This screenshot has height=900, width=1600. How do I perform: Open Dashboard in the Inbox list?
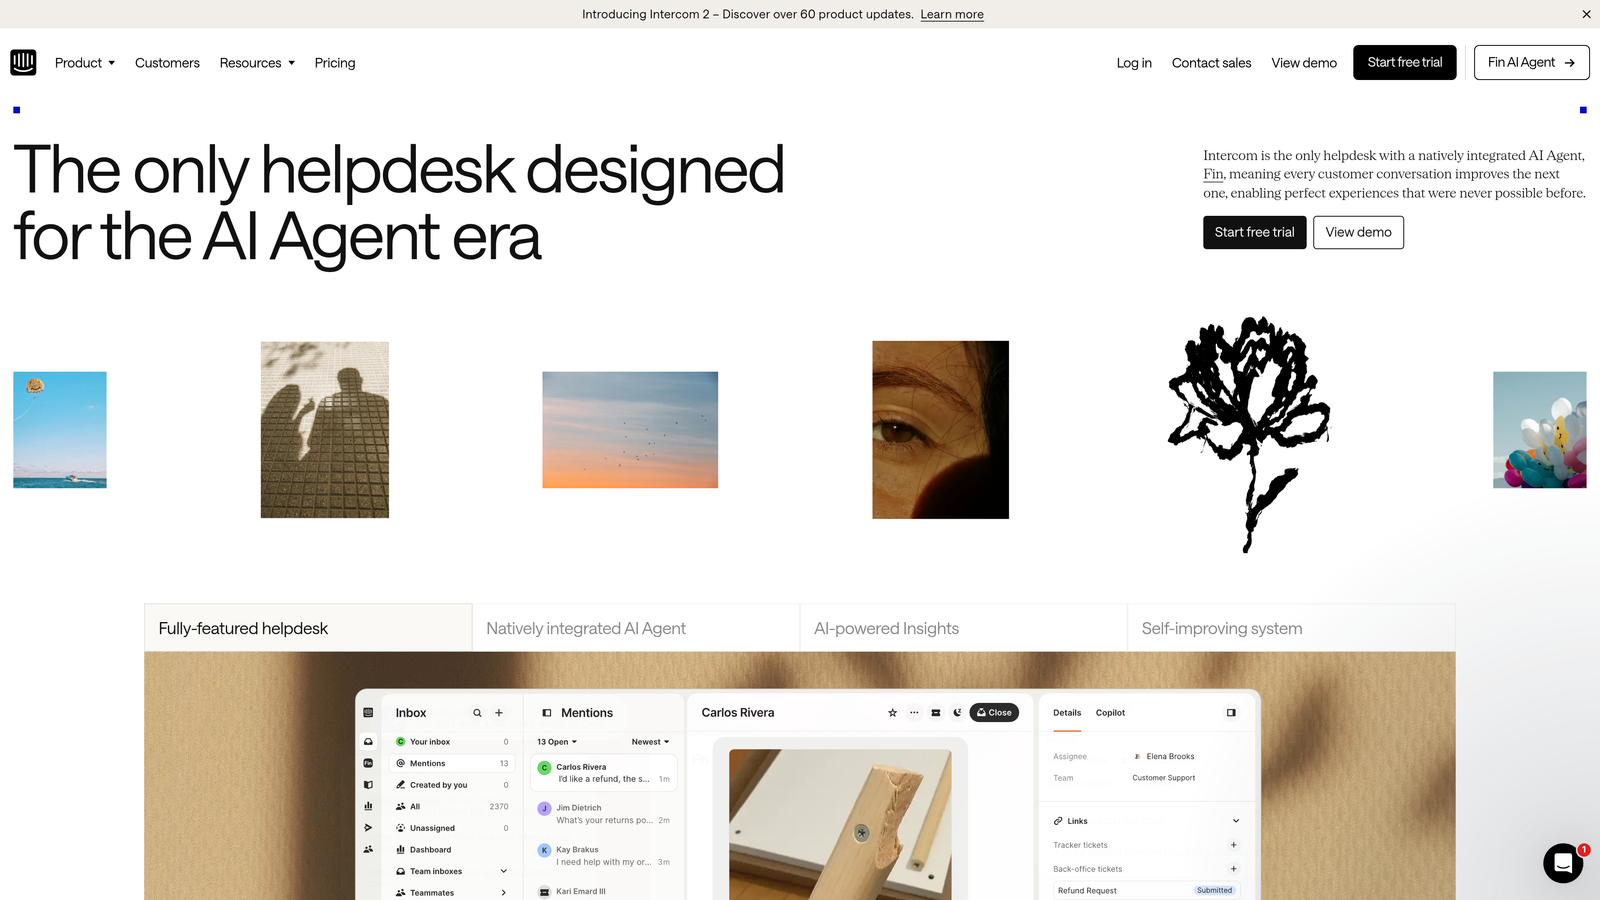[452, 850]
